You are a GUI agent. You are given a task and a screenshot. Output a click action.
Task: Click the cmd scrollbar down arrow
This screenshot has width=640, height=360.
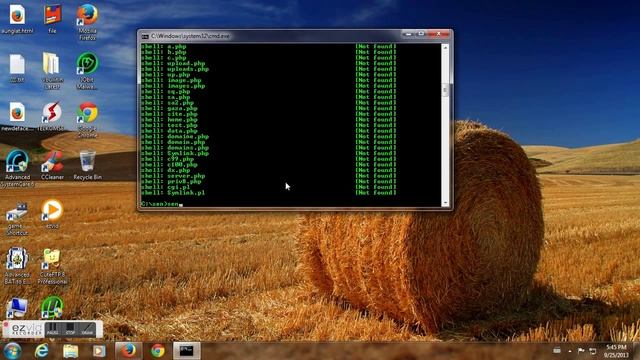pyautogui.click(x=445, y=203)
